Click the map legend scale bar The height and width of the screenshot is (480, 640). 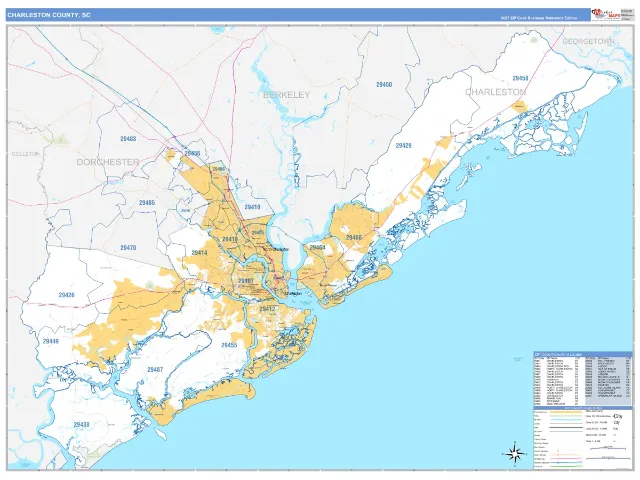pos(608,448)
